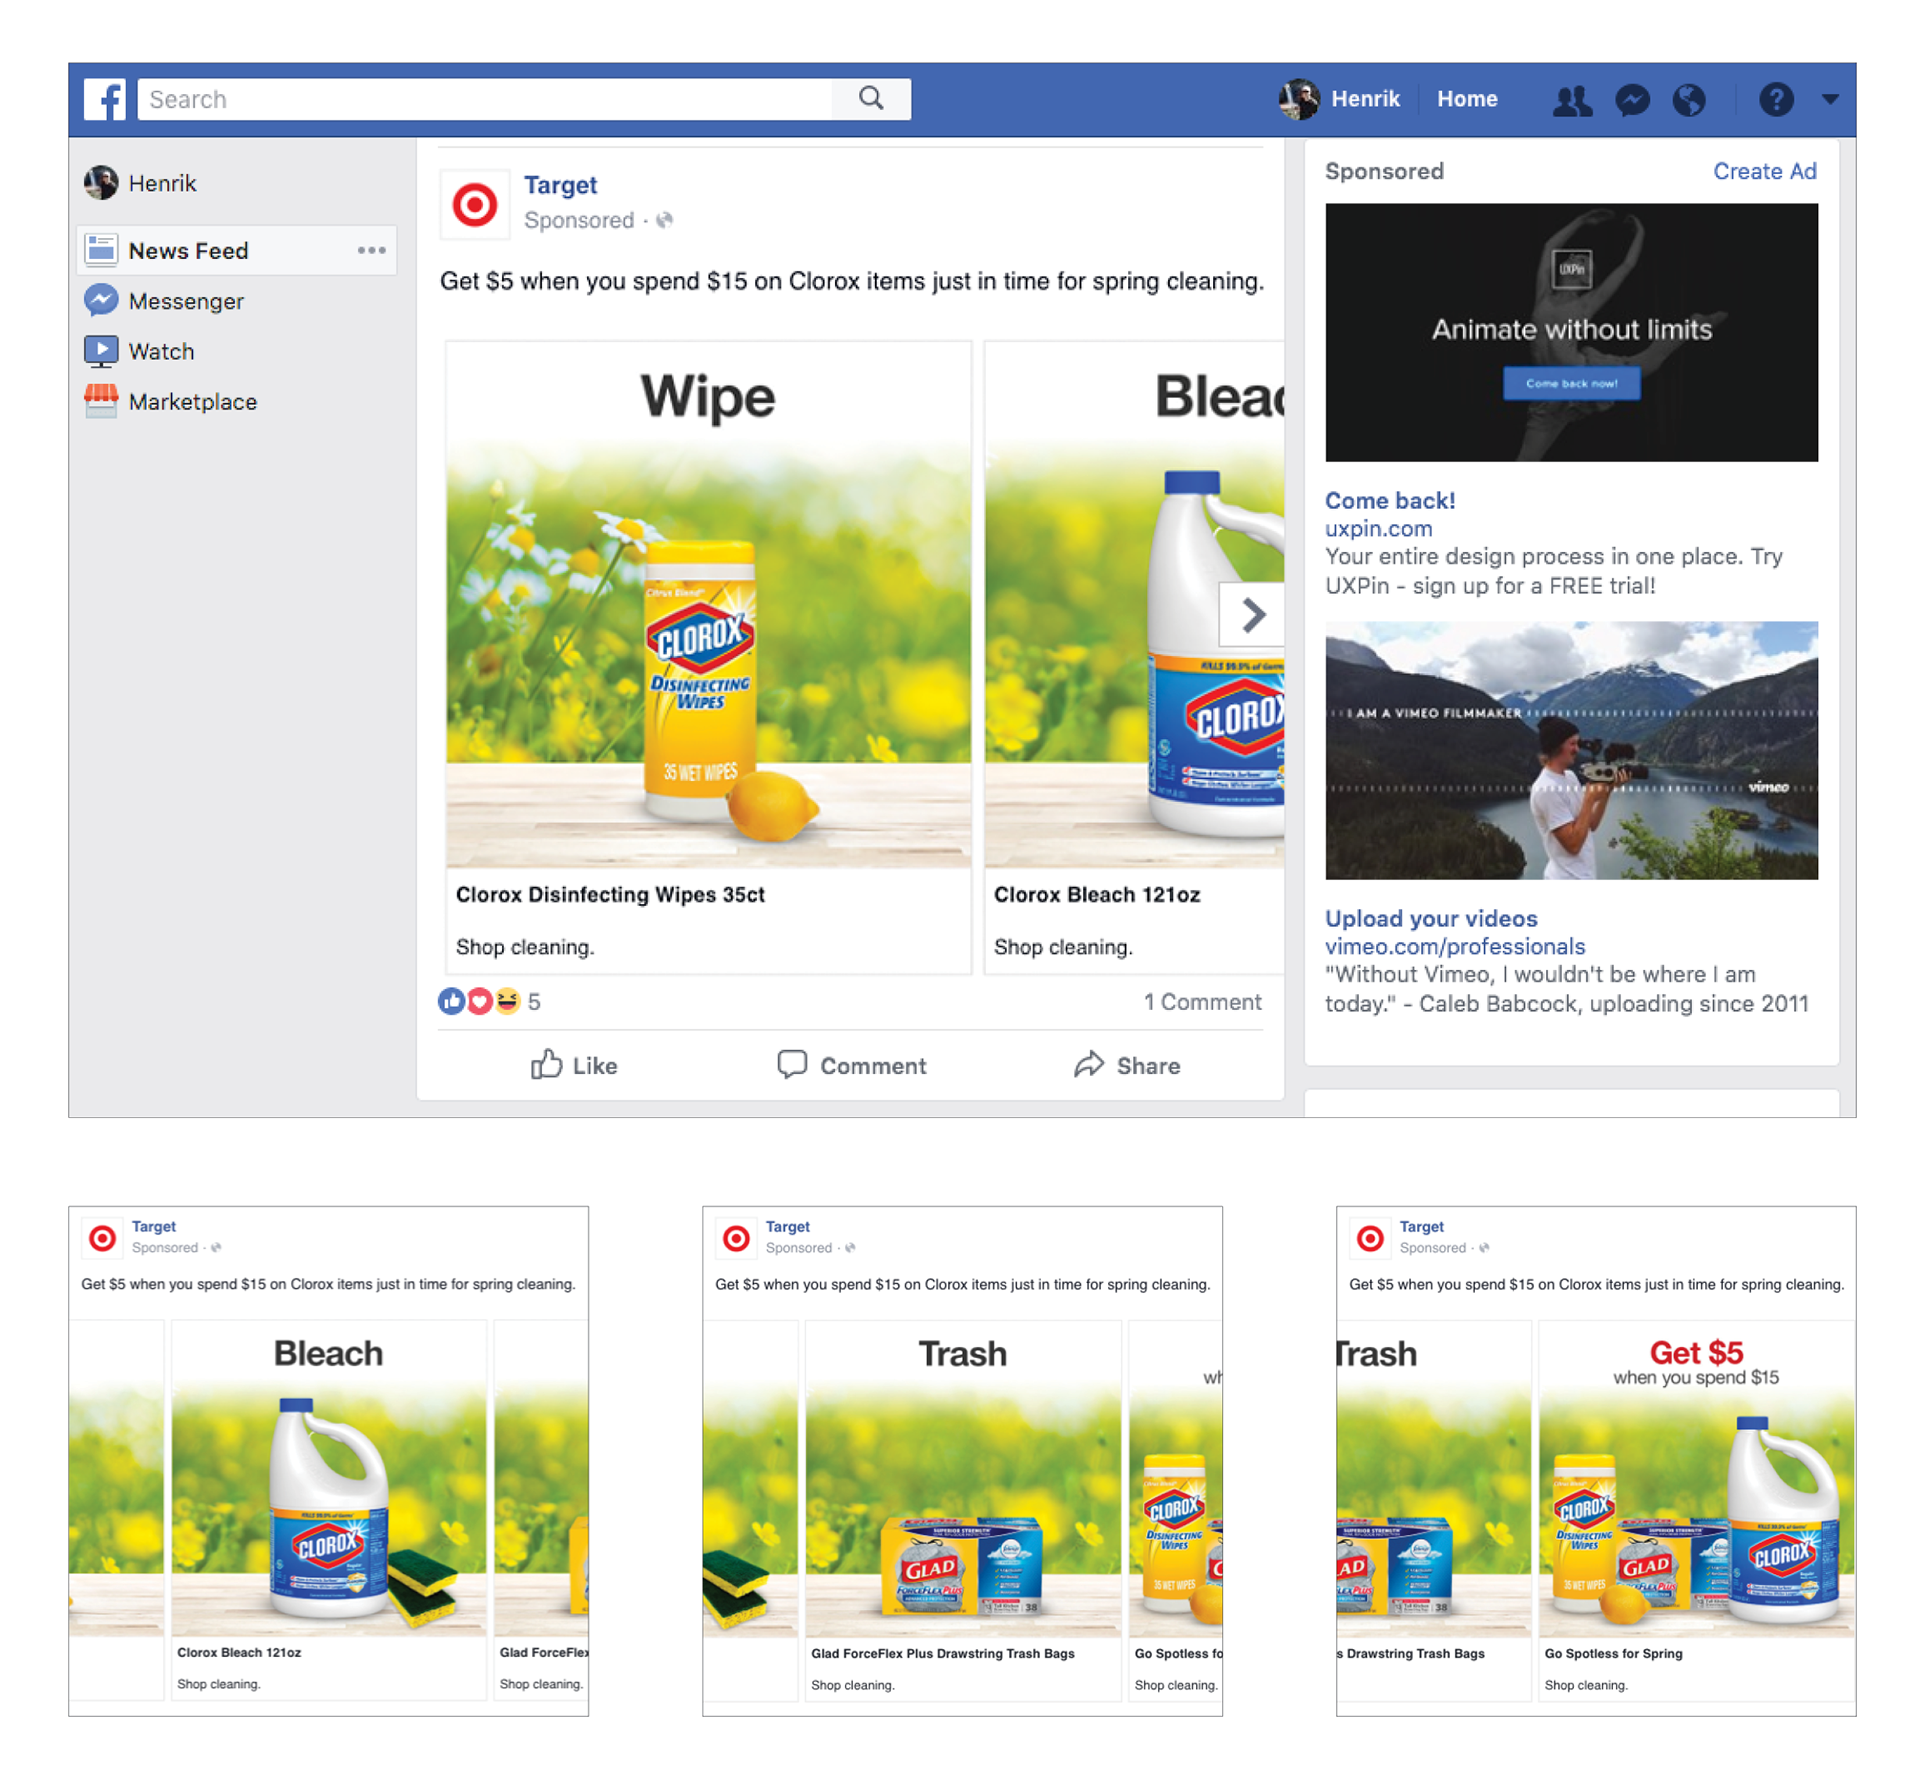
Task: Open the Get $5 offer image
Action: click(1696, 1477)
